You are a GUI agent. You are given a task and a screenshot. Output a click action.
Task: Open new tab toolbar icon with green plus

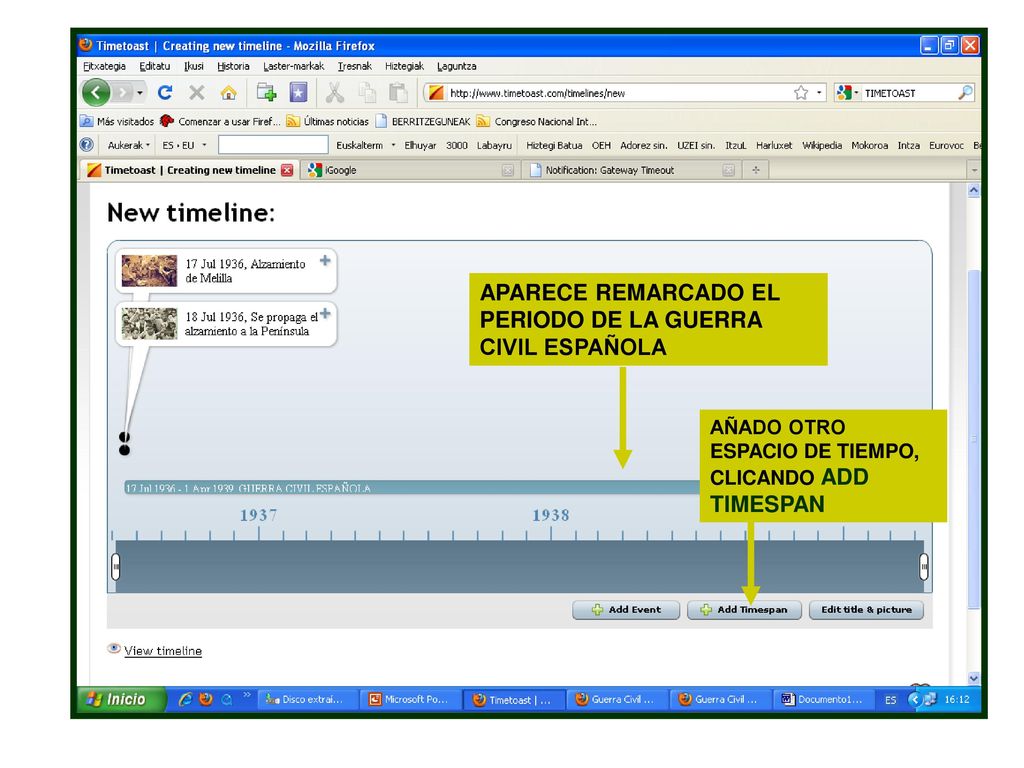pyautogui.click(x=266, y=93)
